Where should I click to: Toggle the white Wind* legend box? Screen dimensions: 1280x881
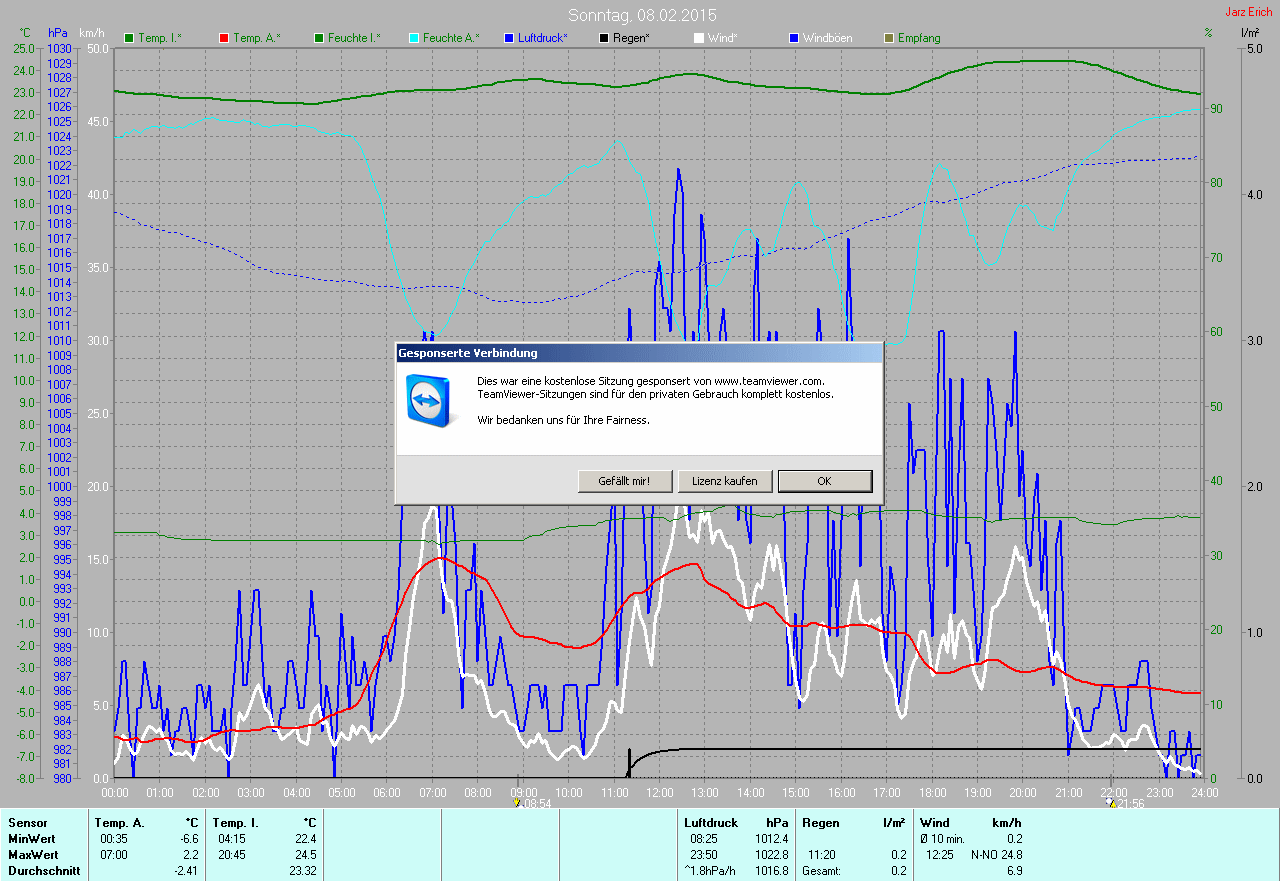(x=699, y=38)
